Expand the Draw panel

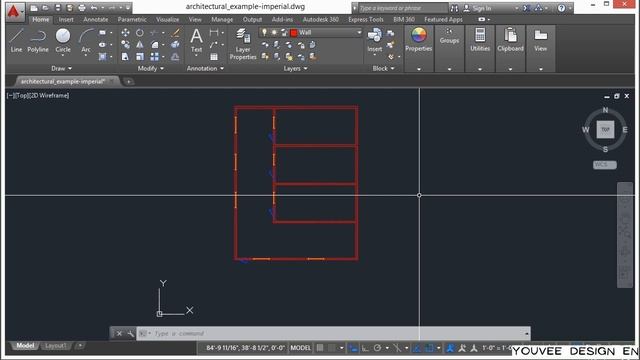point(62,68)
